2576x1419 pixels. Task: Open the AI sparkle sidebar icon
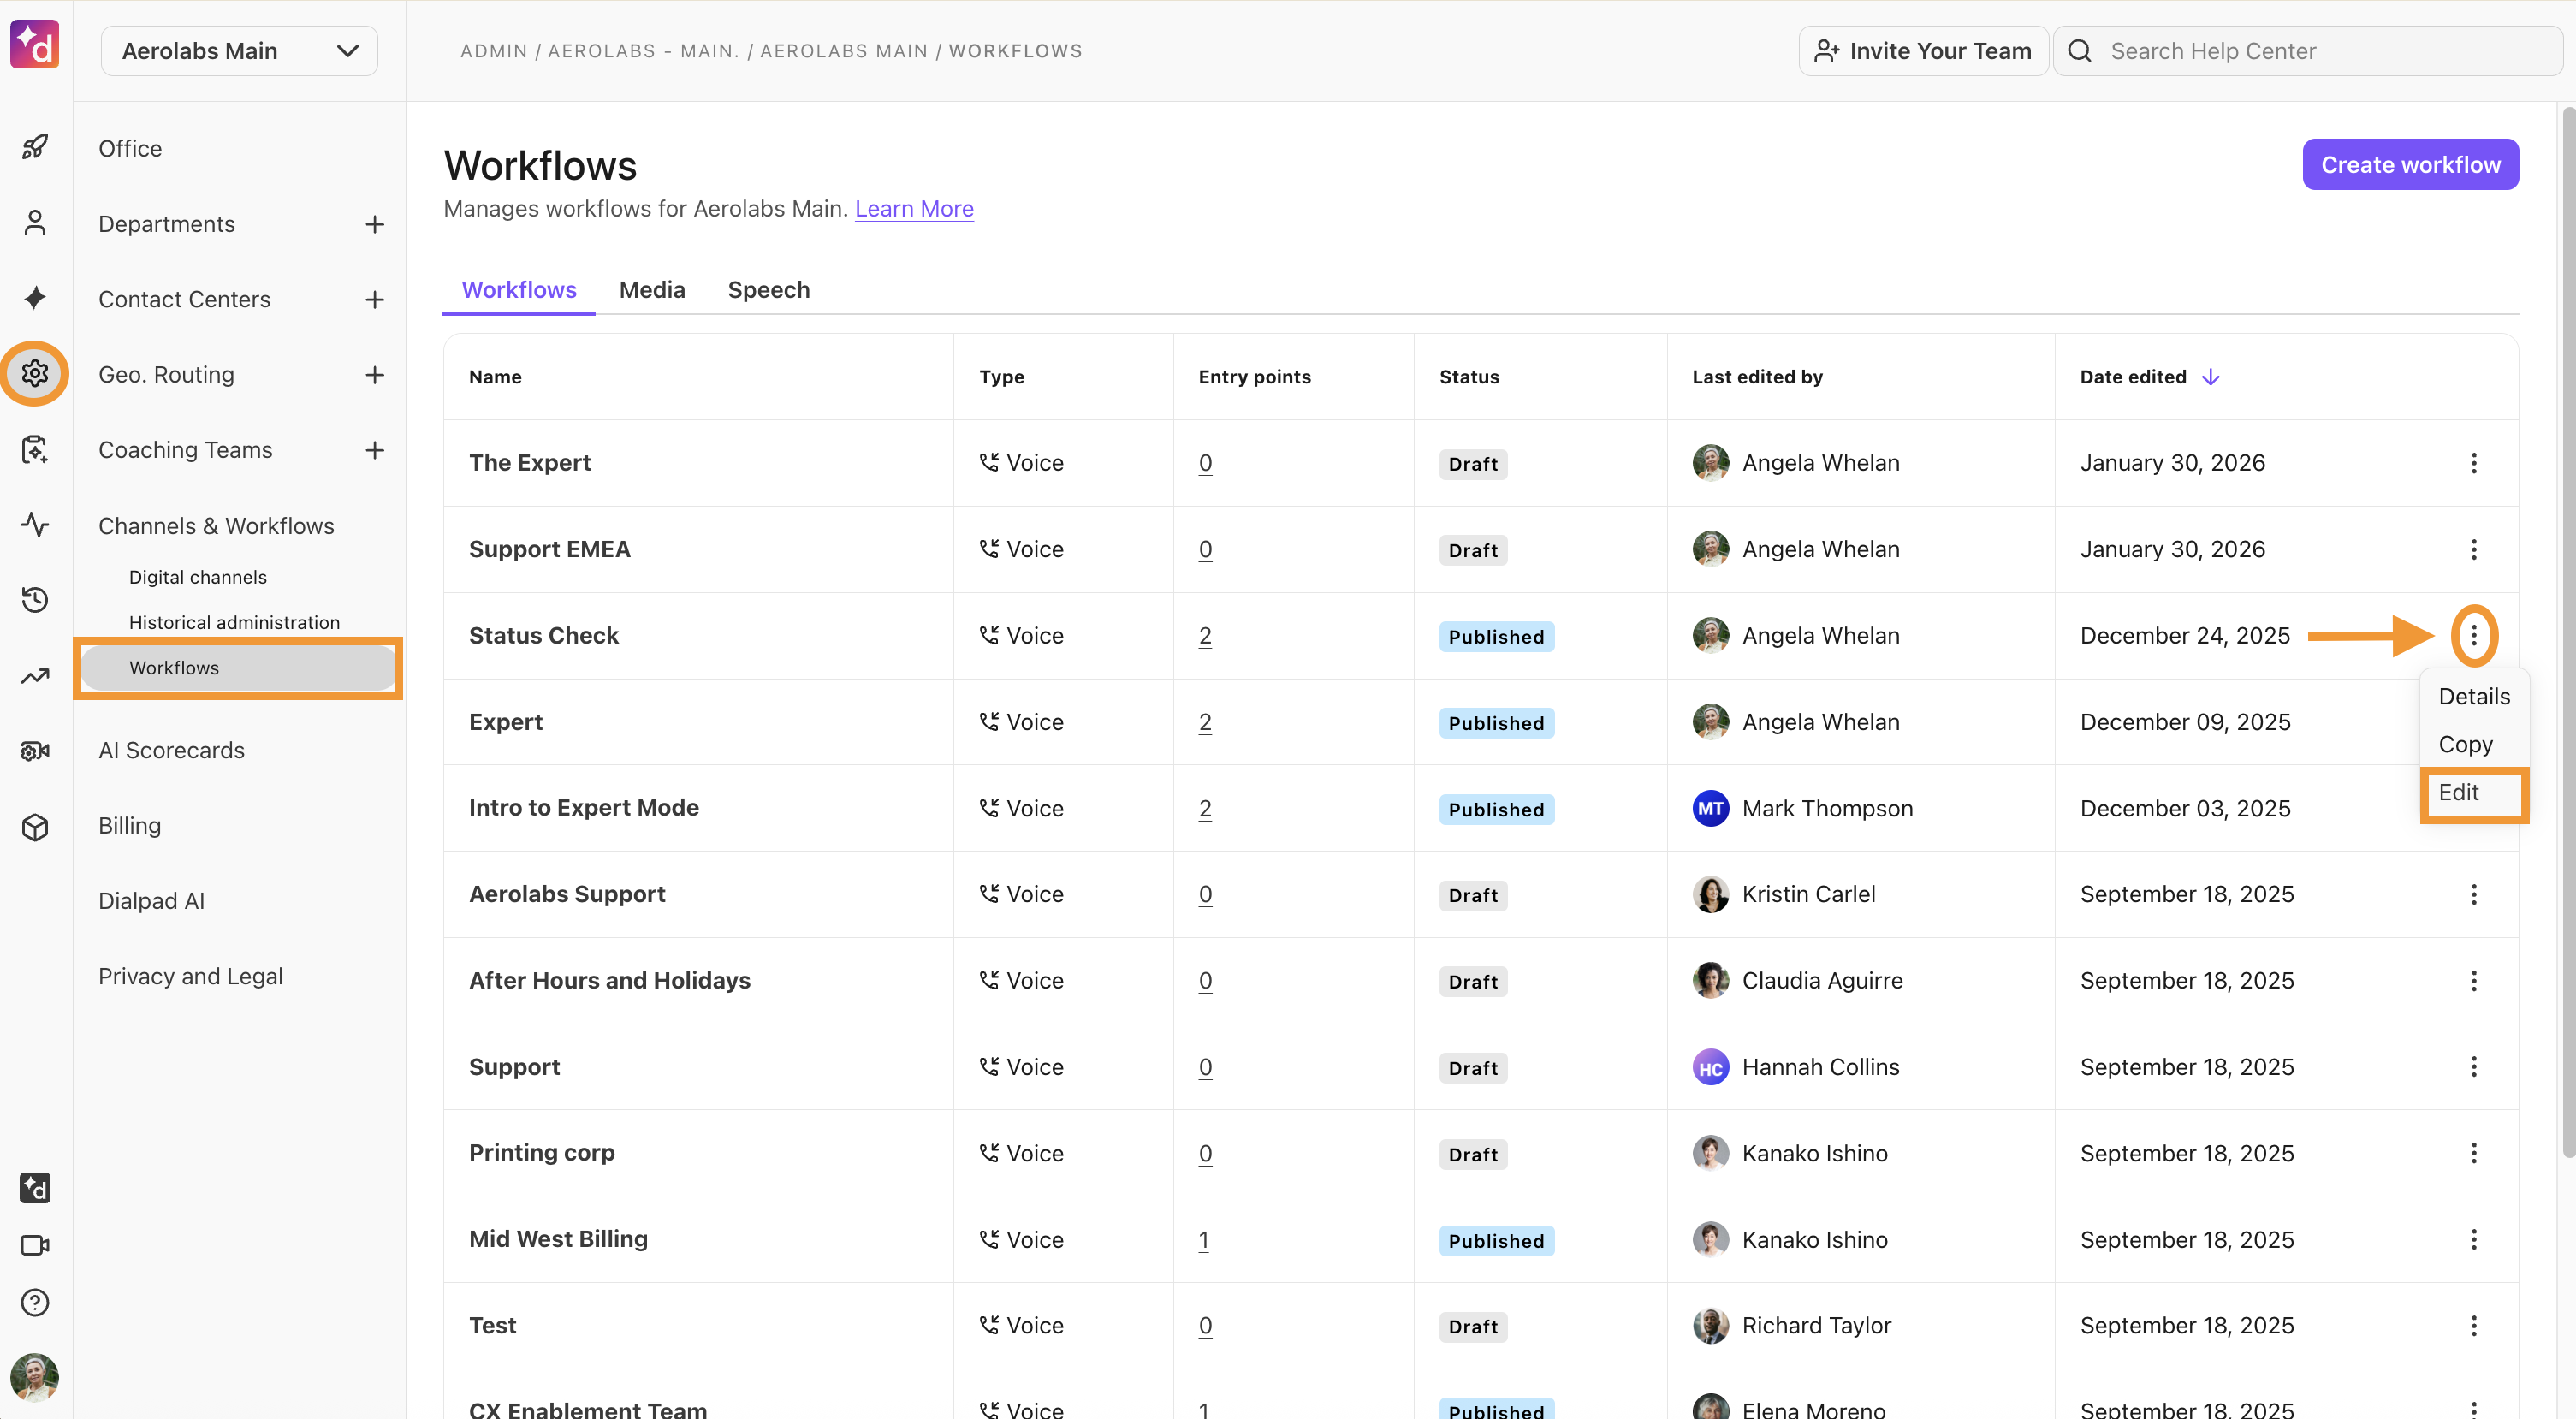pyautogui.click(x=35, y=297)
